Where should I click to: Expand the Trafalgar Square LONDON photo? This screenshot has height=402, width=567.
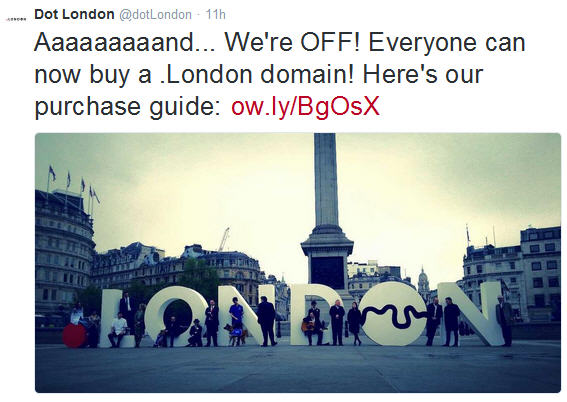[298, 262]
